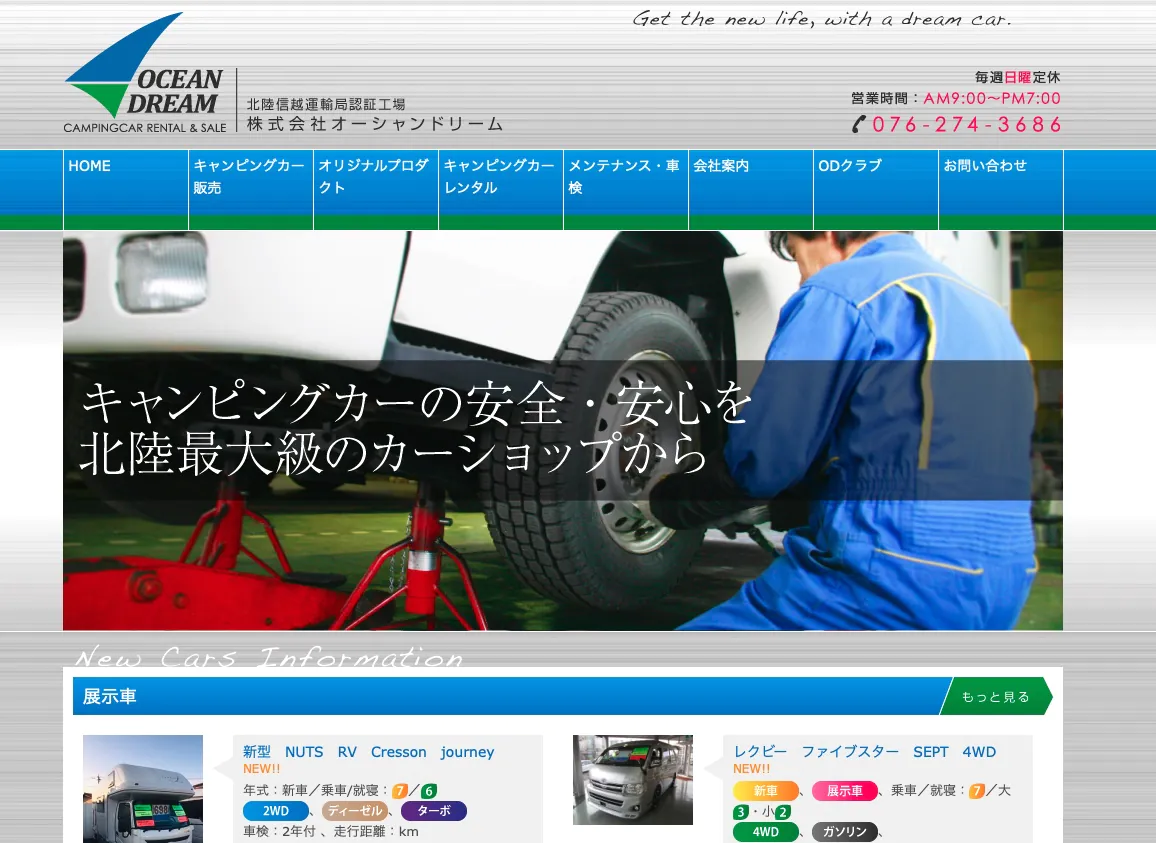1156x843 pixels.
Task: Click the blue 2WD badge
Action: [276, 811]
